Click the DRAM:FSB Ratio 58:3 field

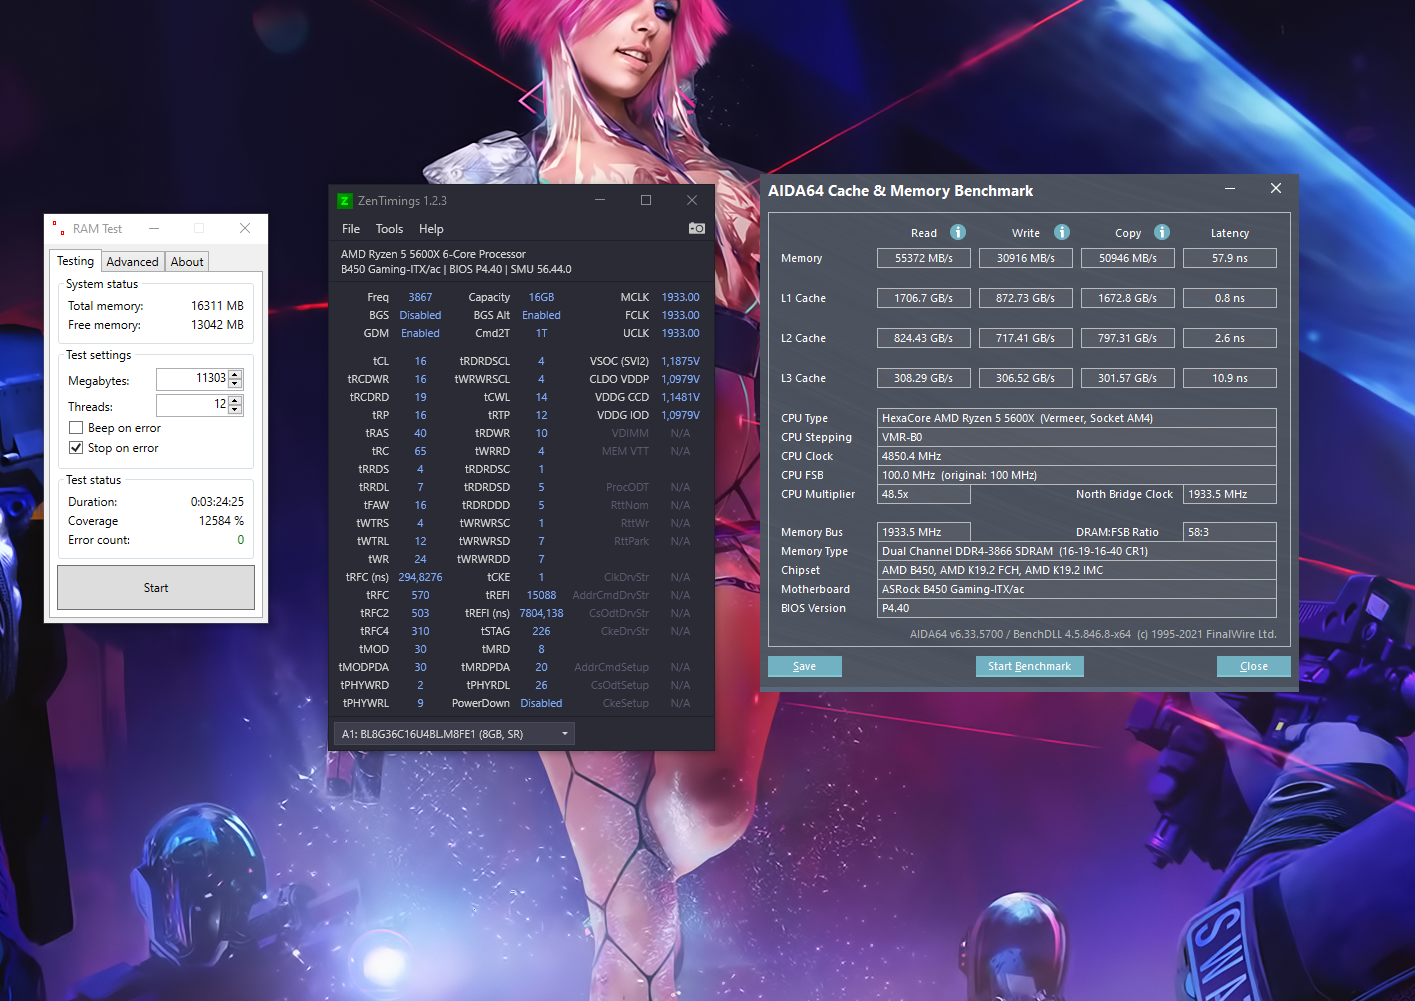(x=1230, y=532)
